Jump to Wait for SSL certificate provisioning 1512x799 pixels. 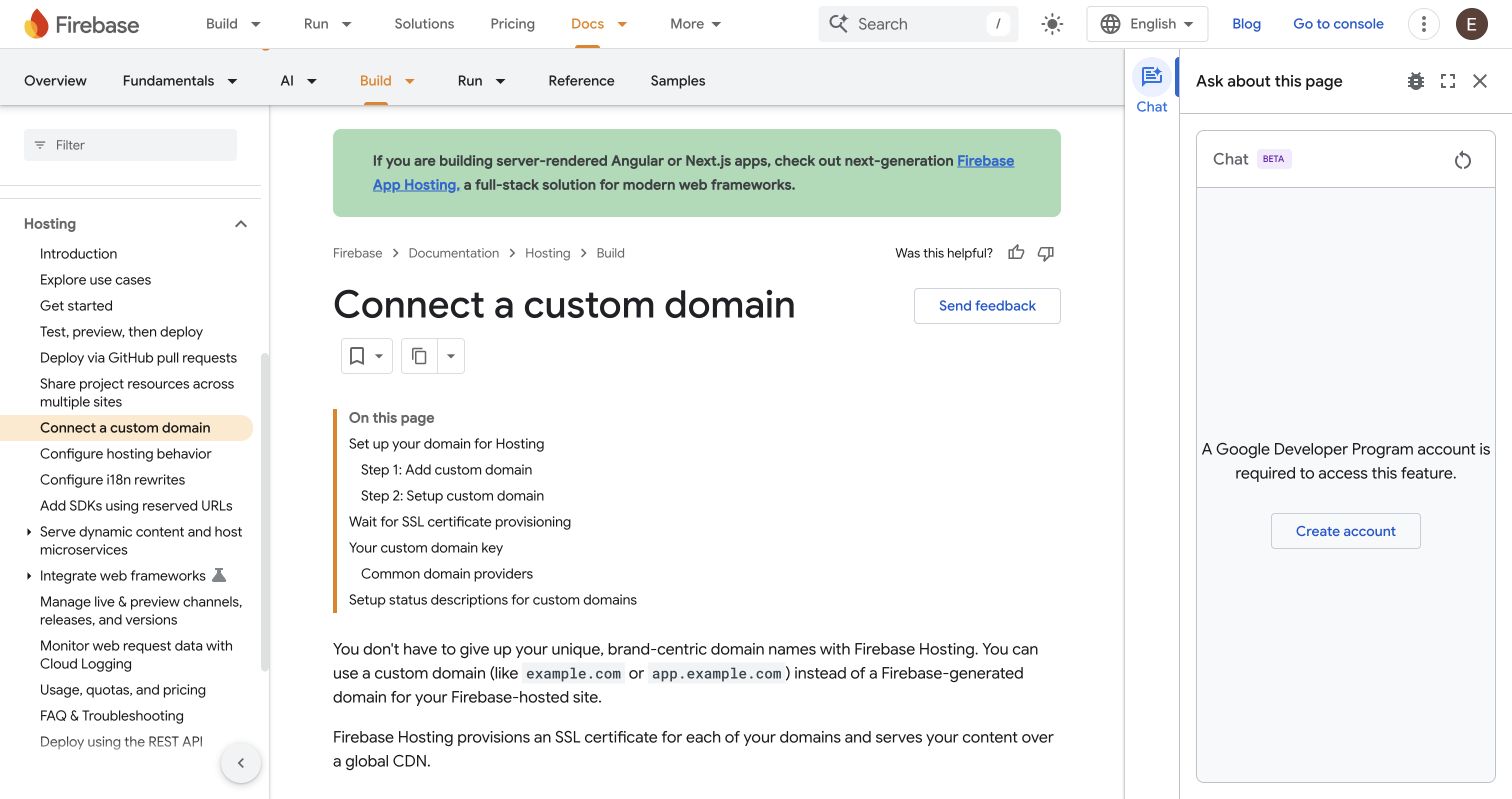pyautogui.click(x=460, y=522)
